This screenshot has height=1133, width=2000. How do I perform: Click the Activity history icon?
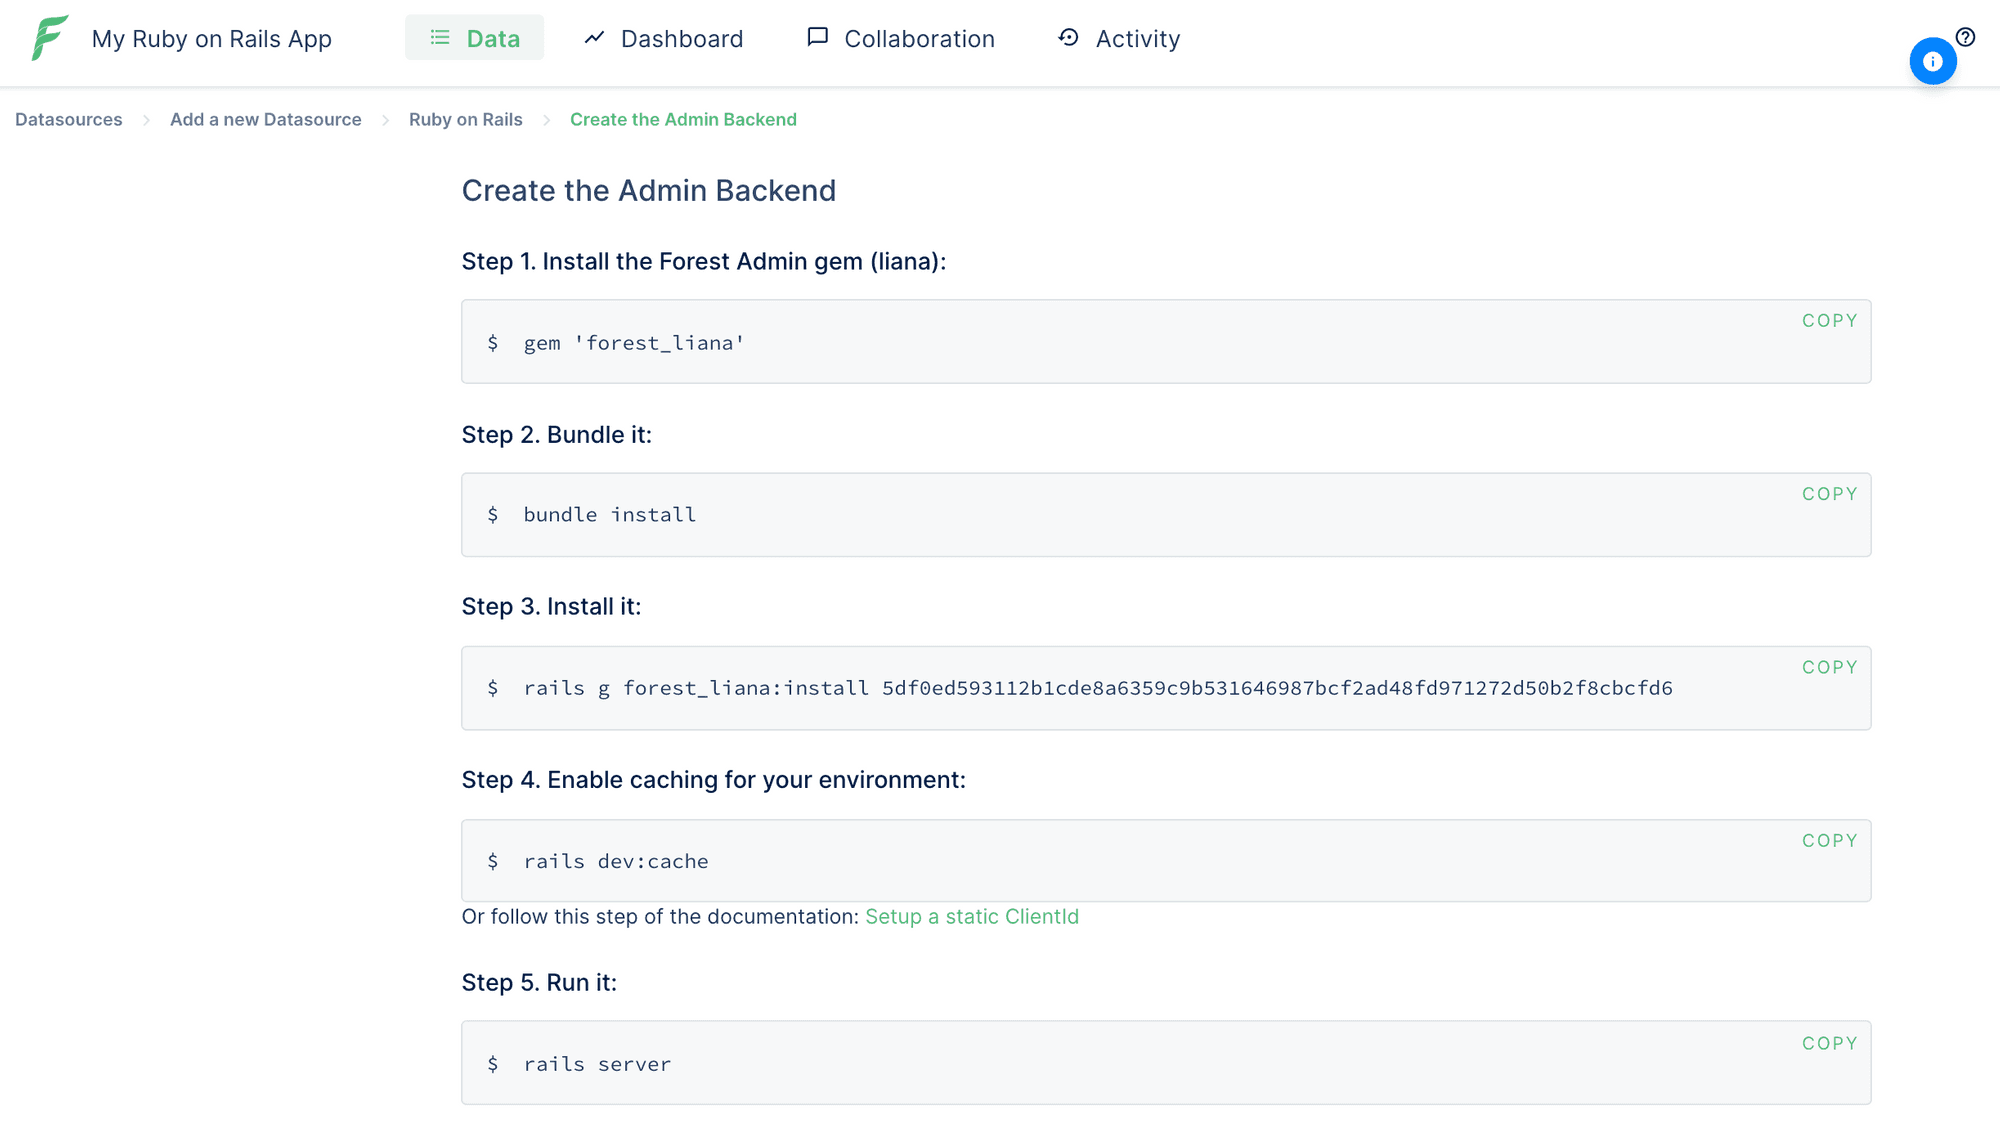(x=1068, y=38)
